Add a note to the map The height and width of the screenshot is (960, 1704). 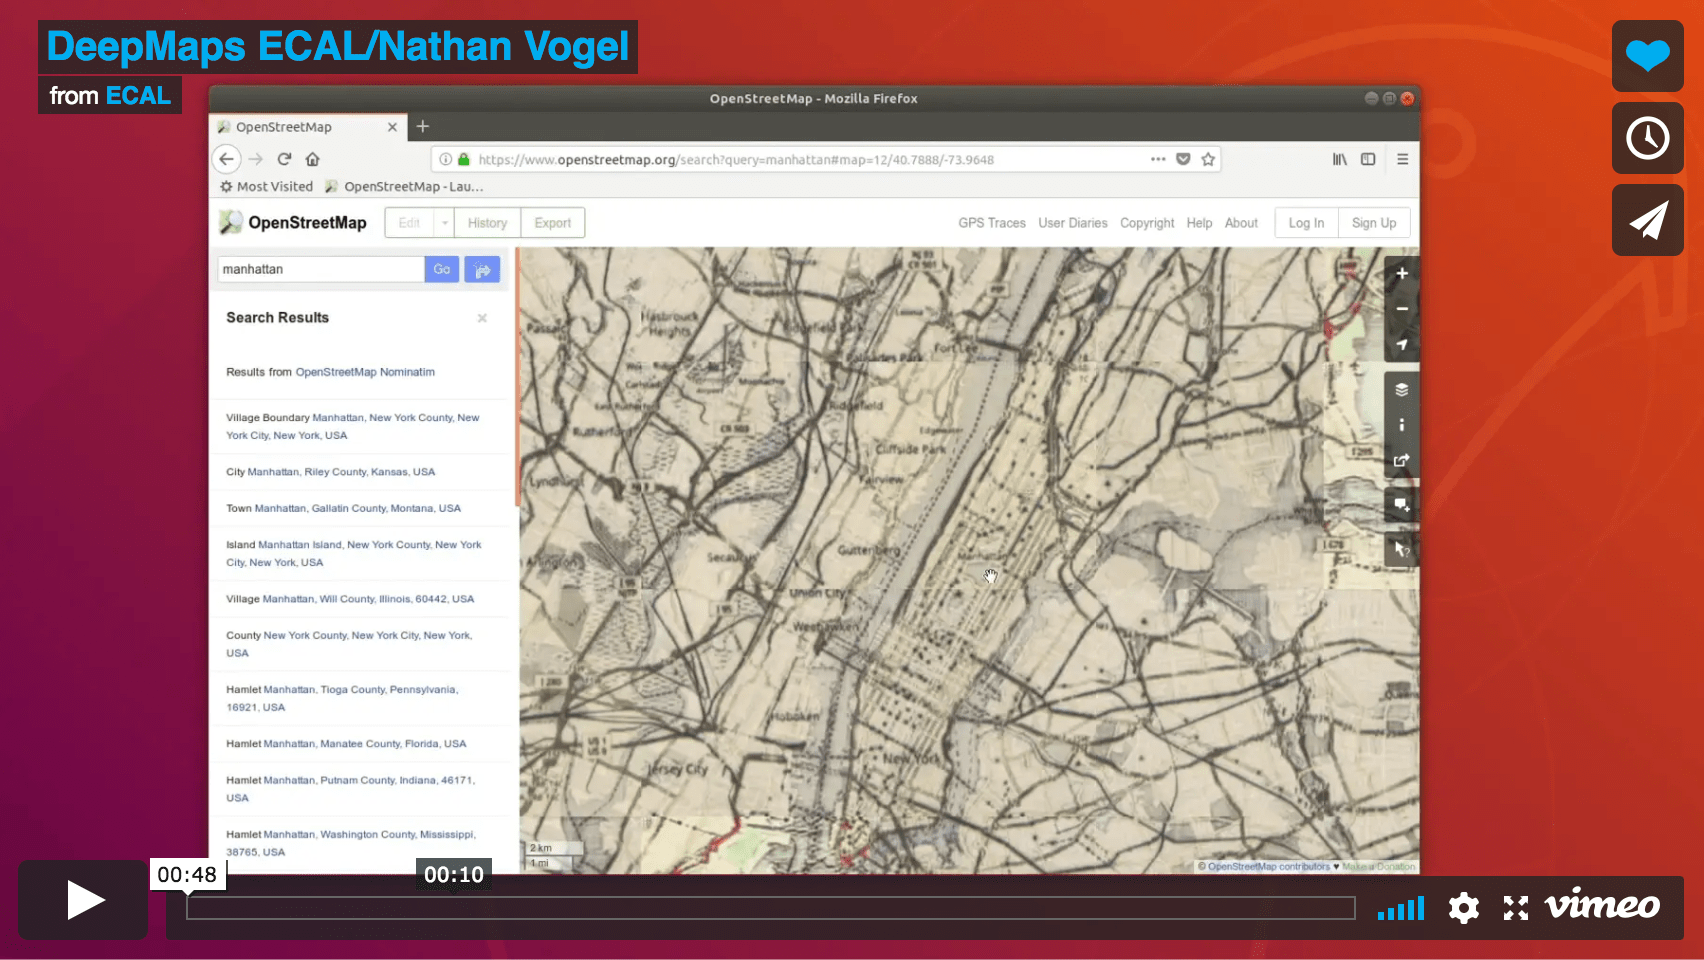point(1401,504)
